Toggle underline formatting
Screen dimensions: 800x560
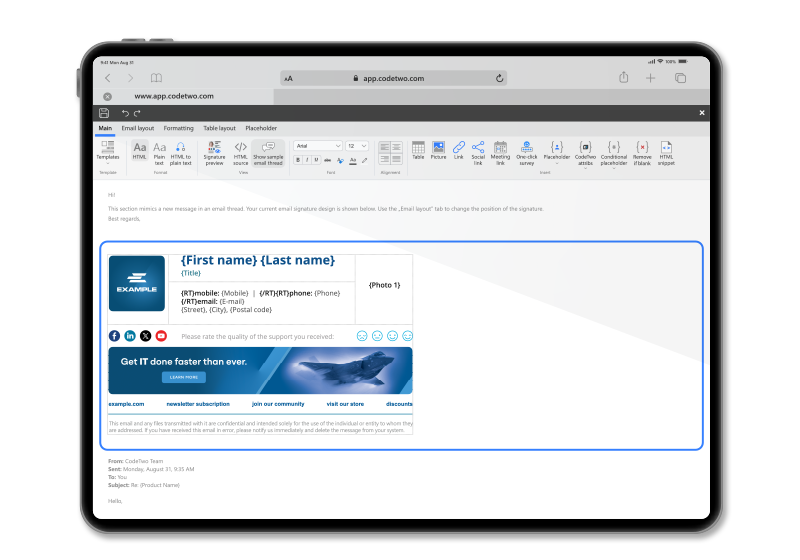(316, 160)
